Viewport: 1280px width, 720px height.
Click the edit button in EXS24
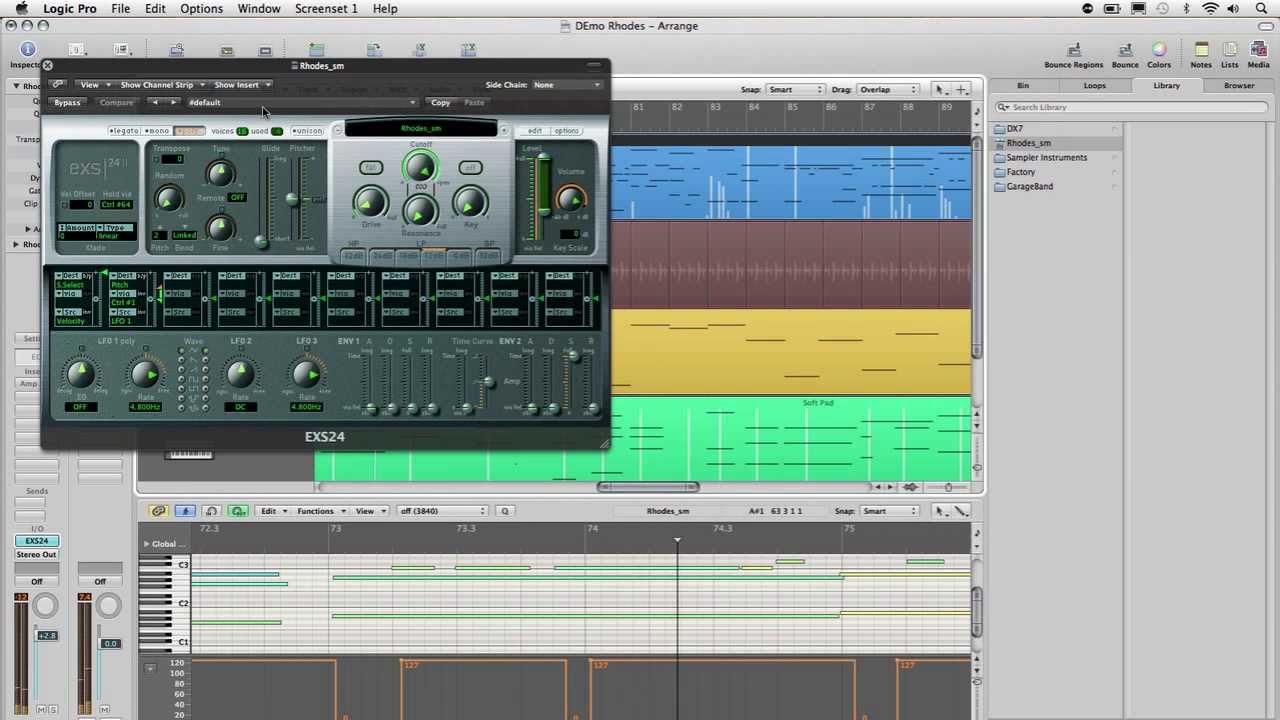coord(535,131)
